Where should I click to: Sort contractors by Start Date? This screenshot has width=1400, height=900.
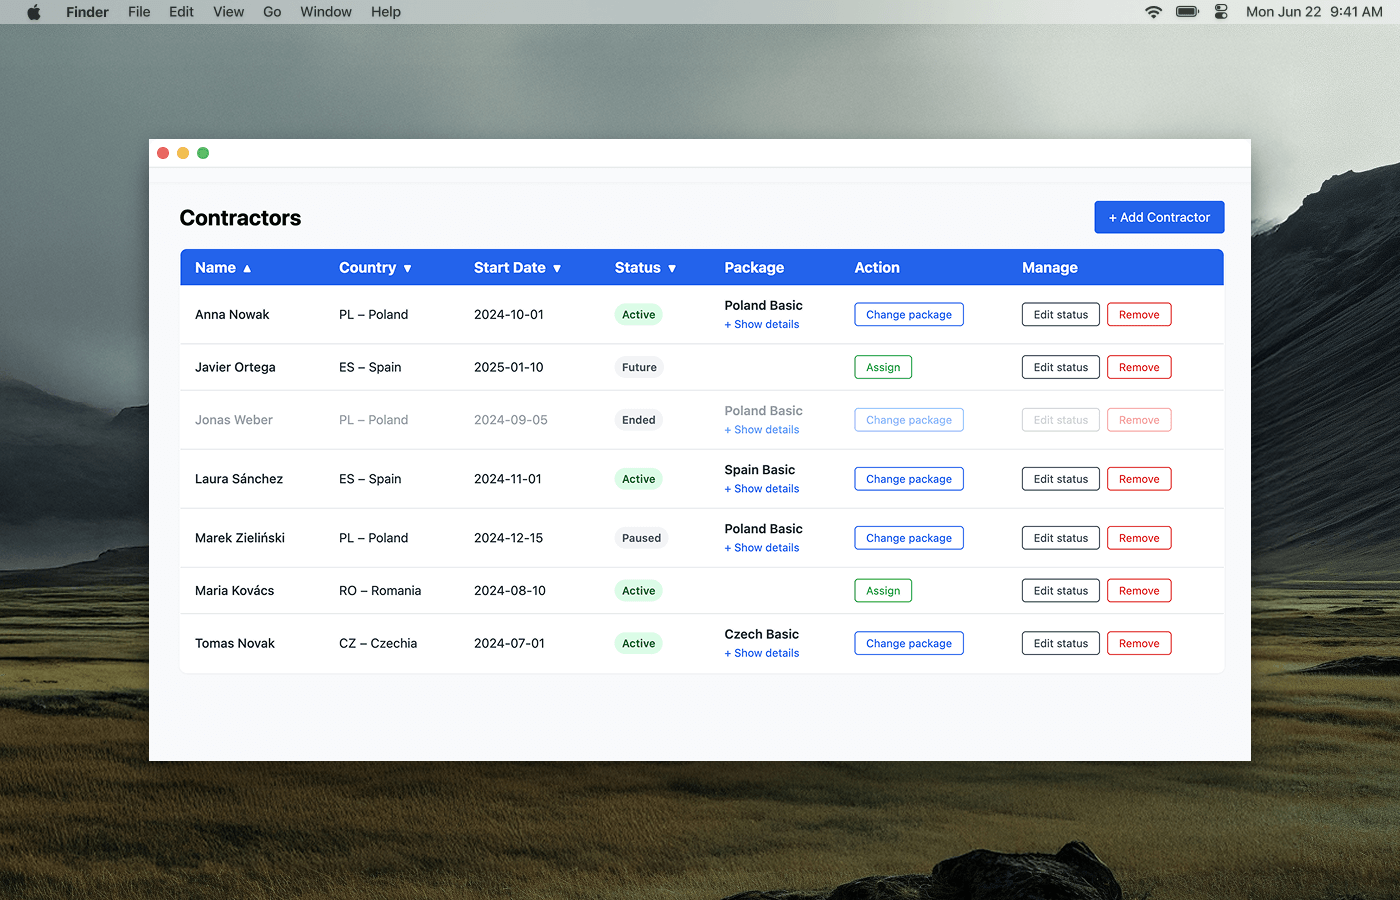(517, 268)
